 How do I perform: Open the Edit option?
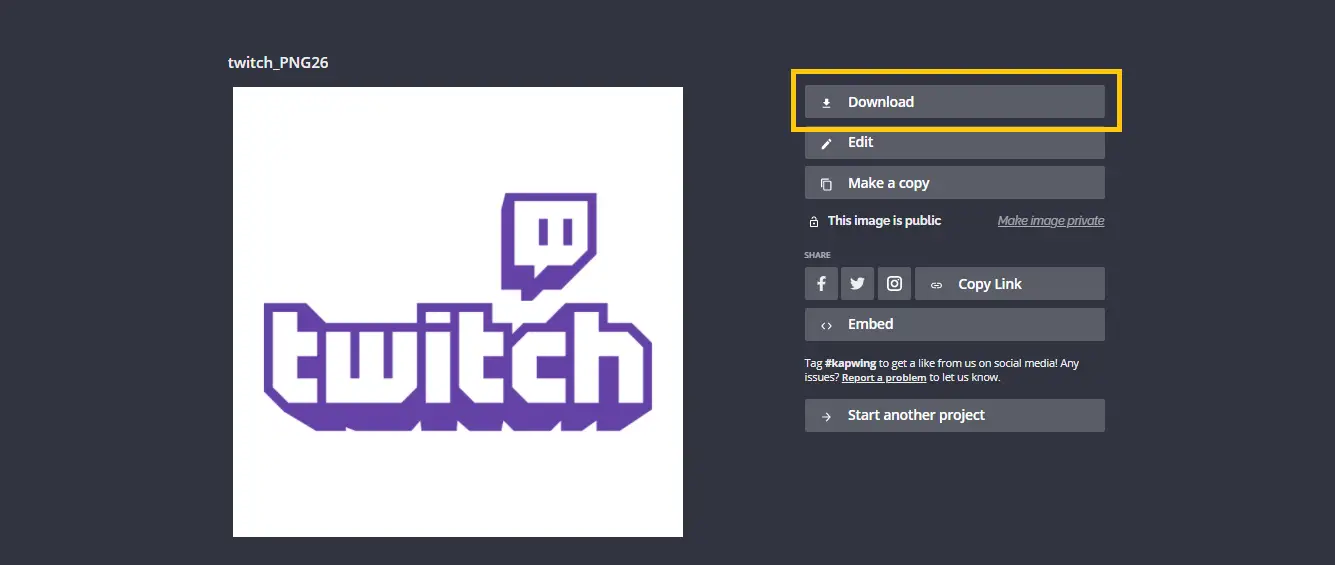pyautogui.click(x=954, y=143)
